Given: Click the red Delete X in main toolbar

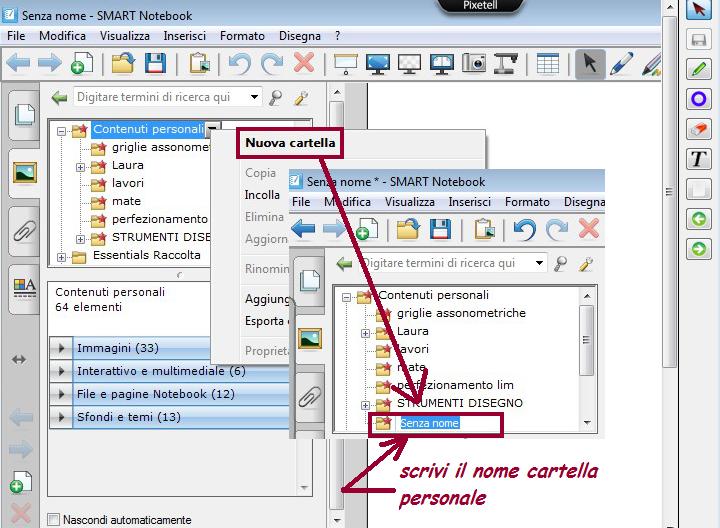Looking at the screenshot, I should [x=304, y=63].
